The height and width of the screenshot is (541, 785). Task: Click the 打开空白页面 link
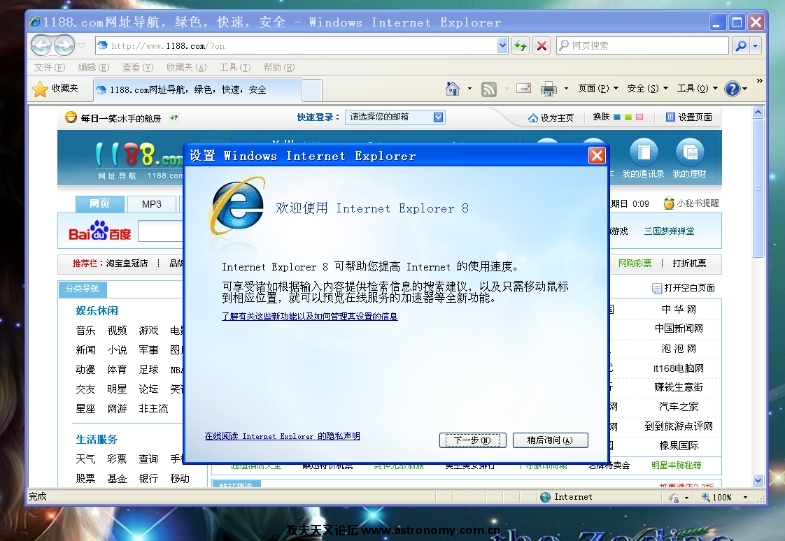click(x=684, y=288)
